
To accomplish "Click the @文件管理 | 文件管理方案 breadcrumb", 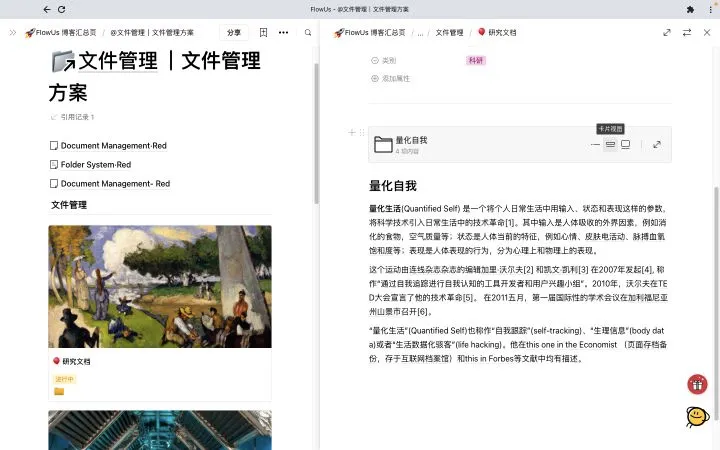I will pyautogui.click(x=152, y=33).
